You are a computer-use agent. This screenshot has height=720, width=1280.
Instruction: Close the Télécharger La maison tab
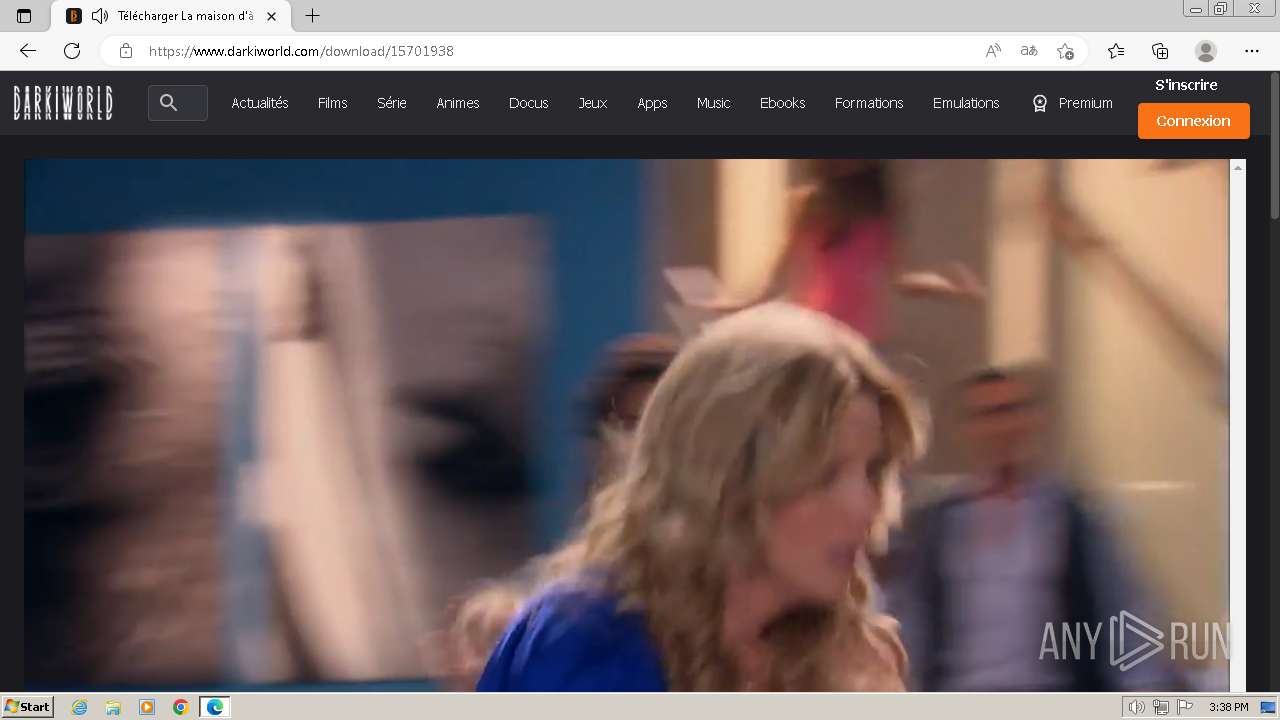[x=271, y=16]
